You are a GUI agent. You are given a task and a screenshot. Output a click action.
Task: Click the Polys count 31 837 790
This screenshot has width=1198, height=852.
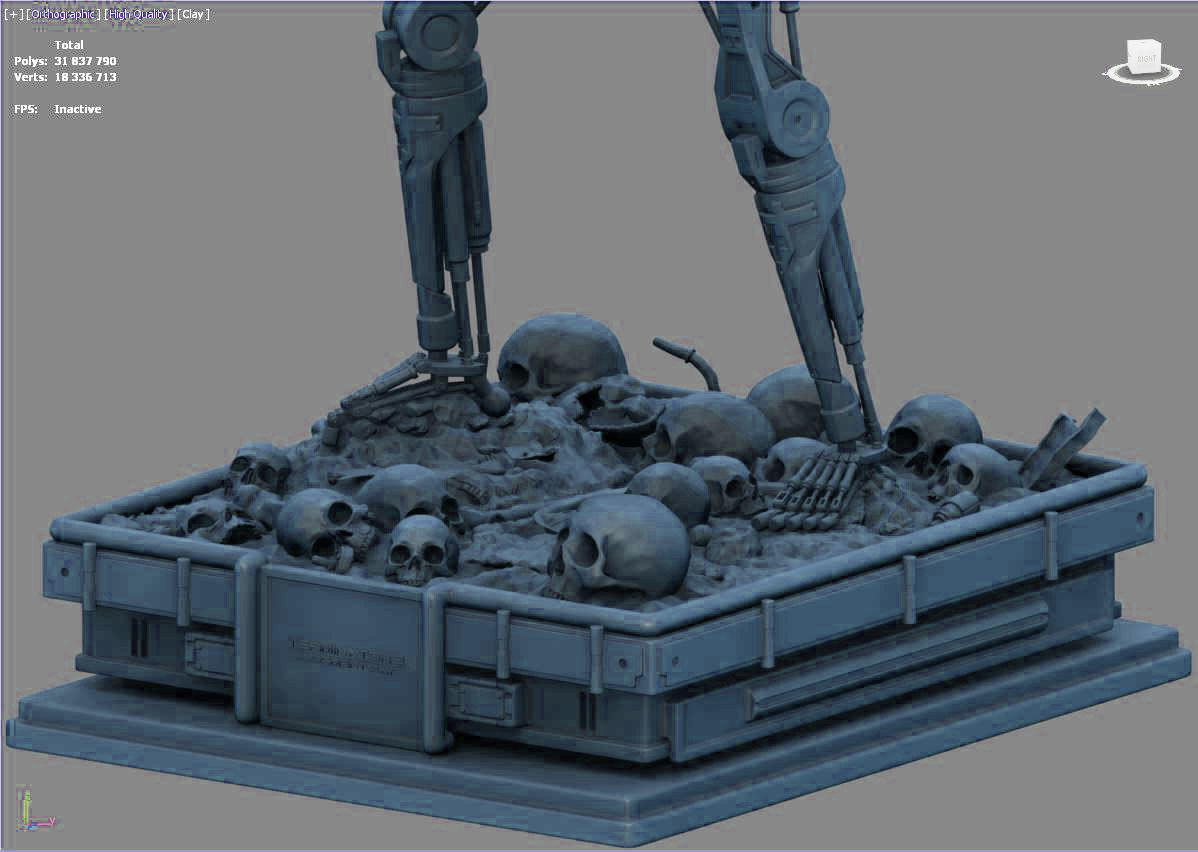coord(85,61)
